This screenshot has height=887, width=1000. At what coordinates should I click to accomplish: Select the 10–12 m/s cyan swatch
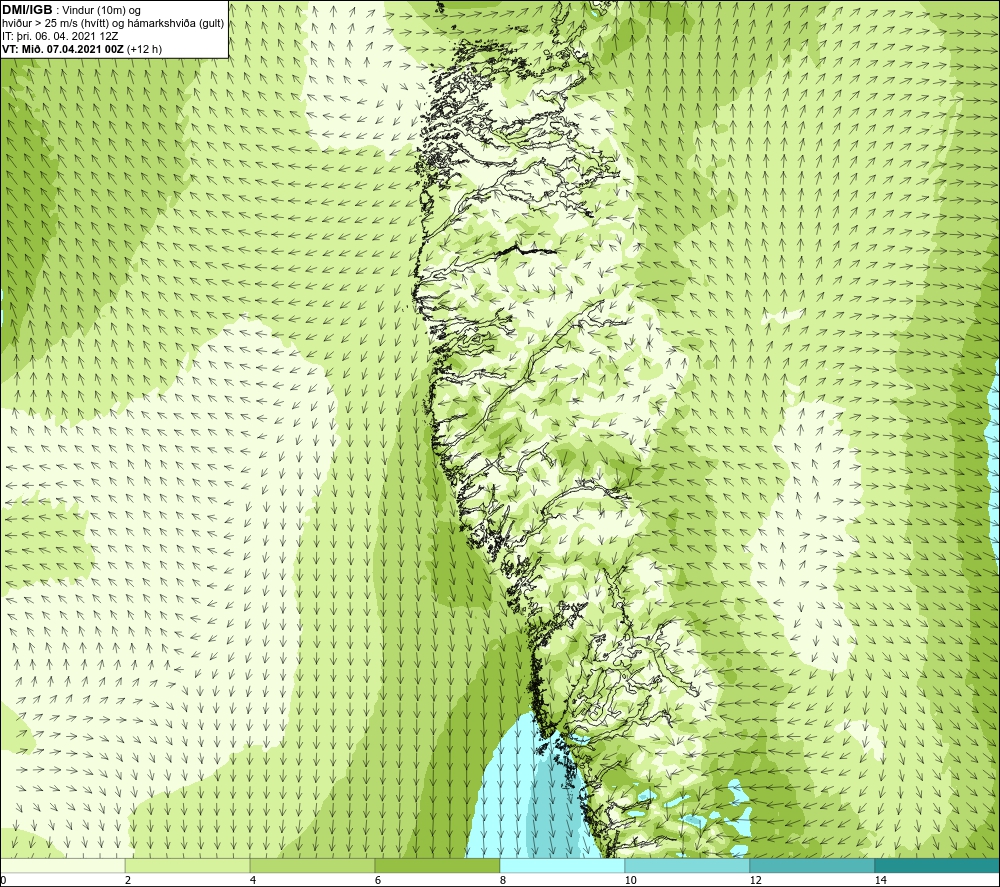click(688, 865)
